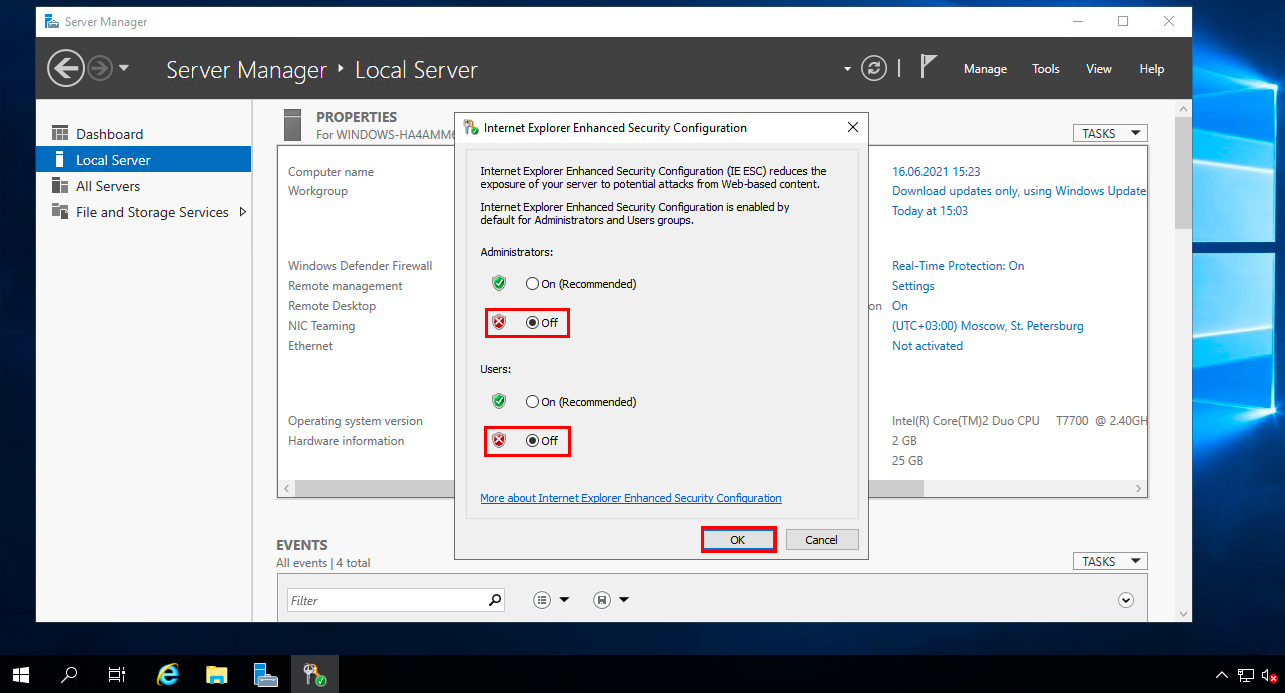The image size is (1285, 693).
Task: Select On (Recommended) for Users
Action: click(x=581, y=402)
